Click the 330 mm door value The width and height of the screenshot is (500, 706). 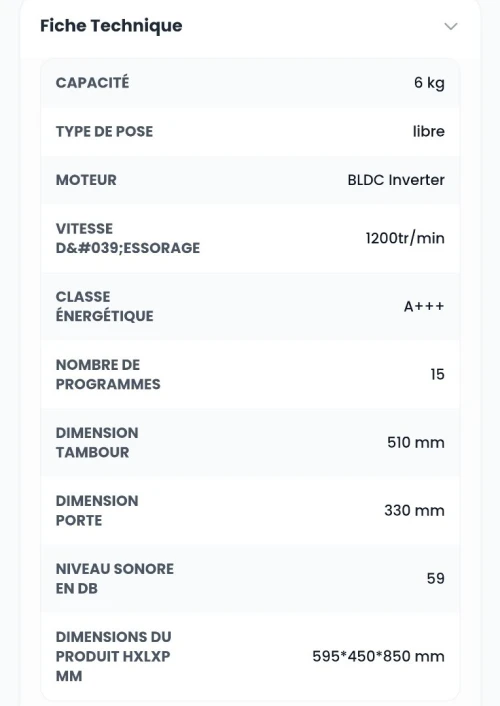click(x=414, y=511)
